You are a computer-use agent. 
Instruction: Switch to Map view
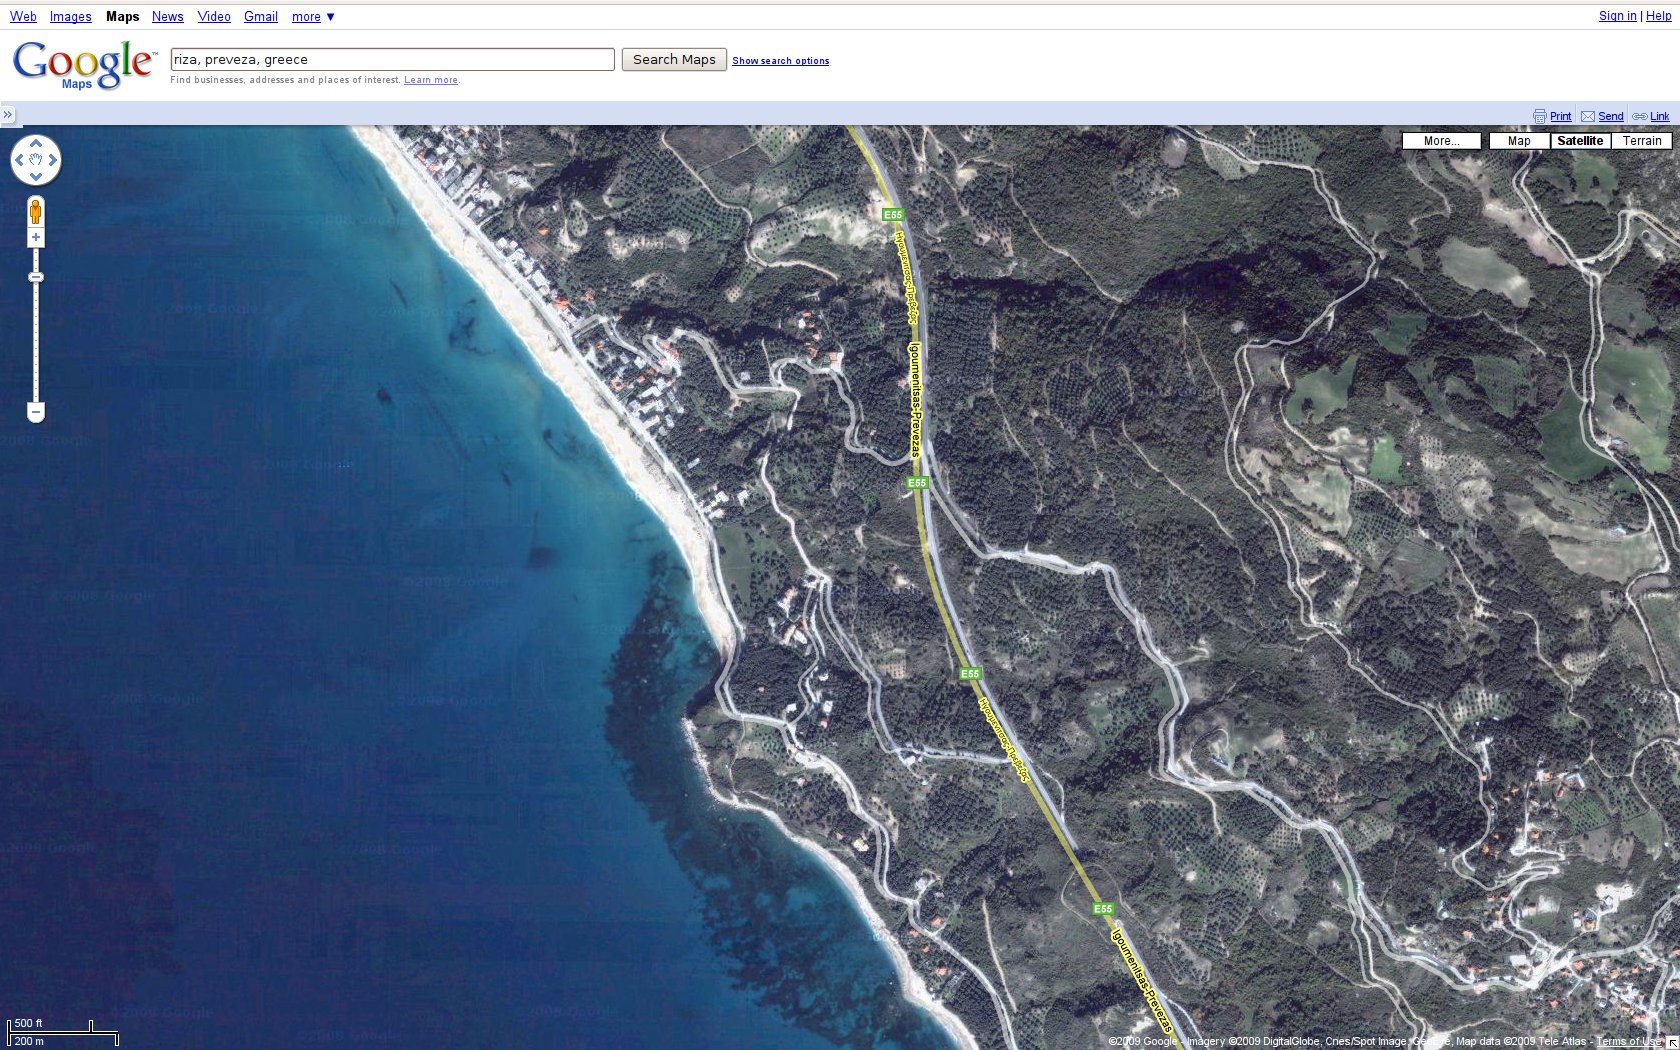(x=1519, y=141)
